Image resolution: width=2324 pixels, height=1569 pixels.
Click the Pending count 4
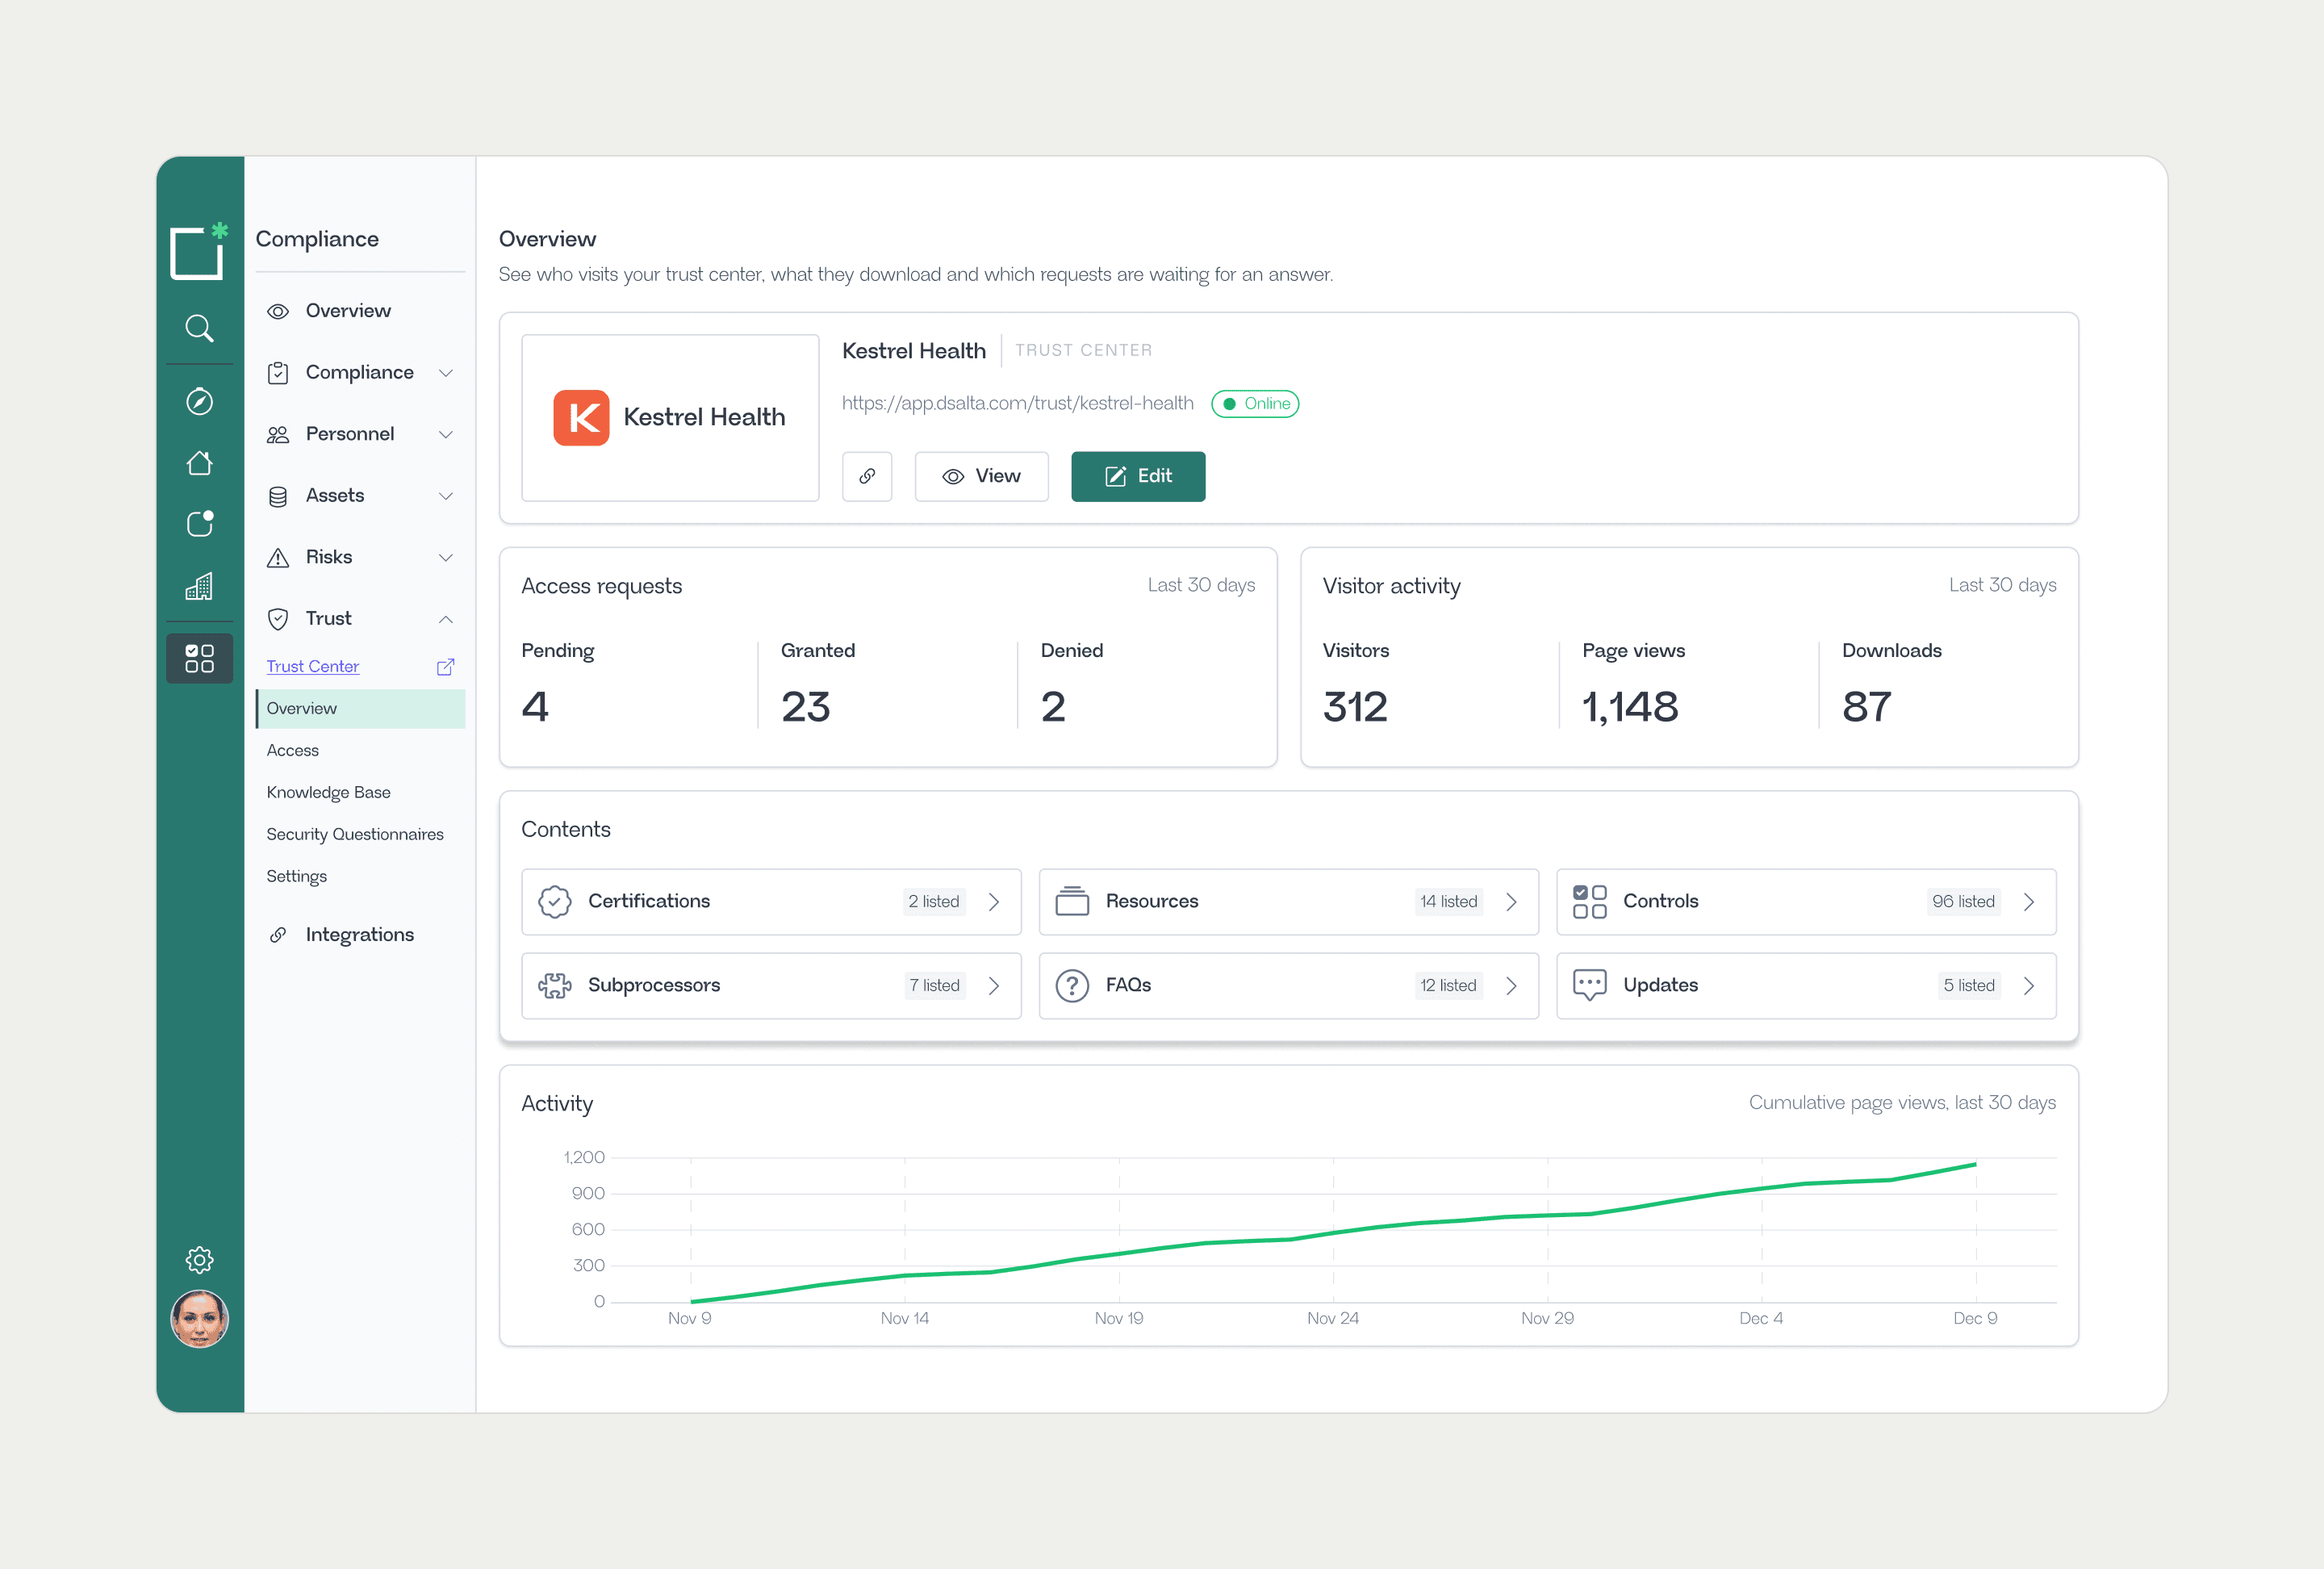(535, 707)
